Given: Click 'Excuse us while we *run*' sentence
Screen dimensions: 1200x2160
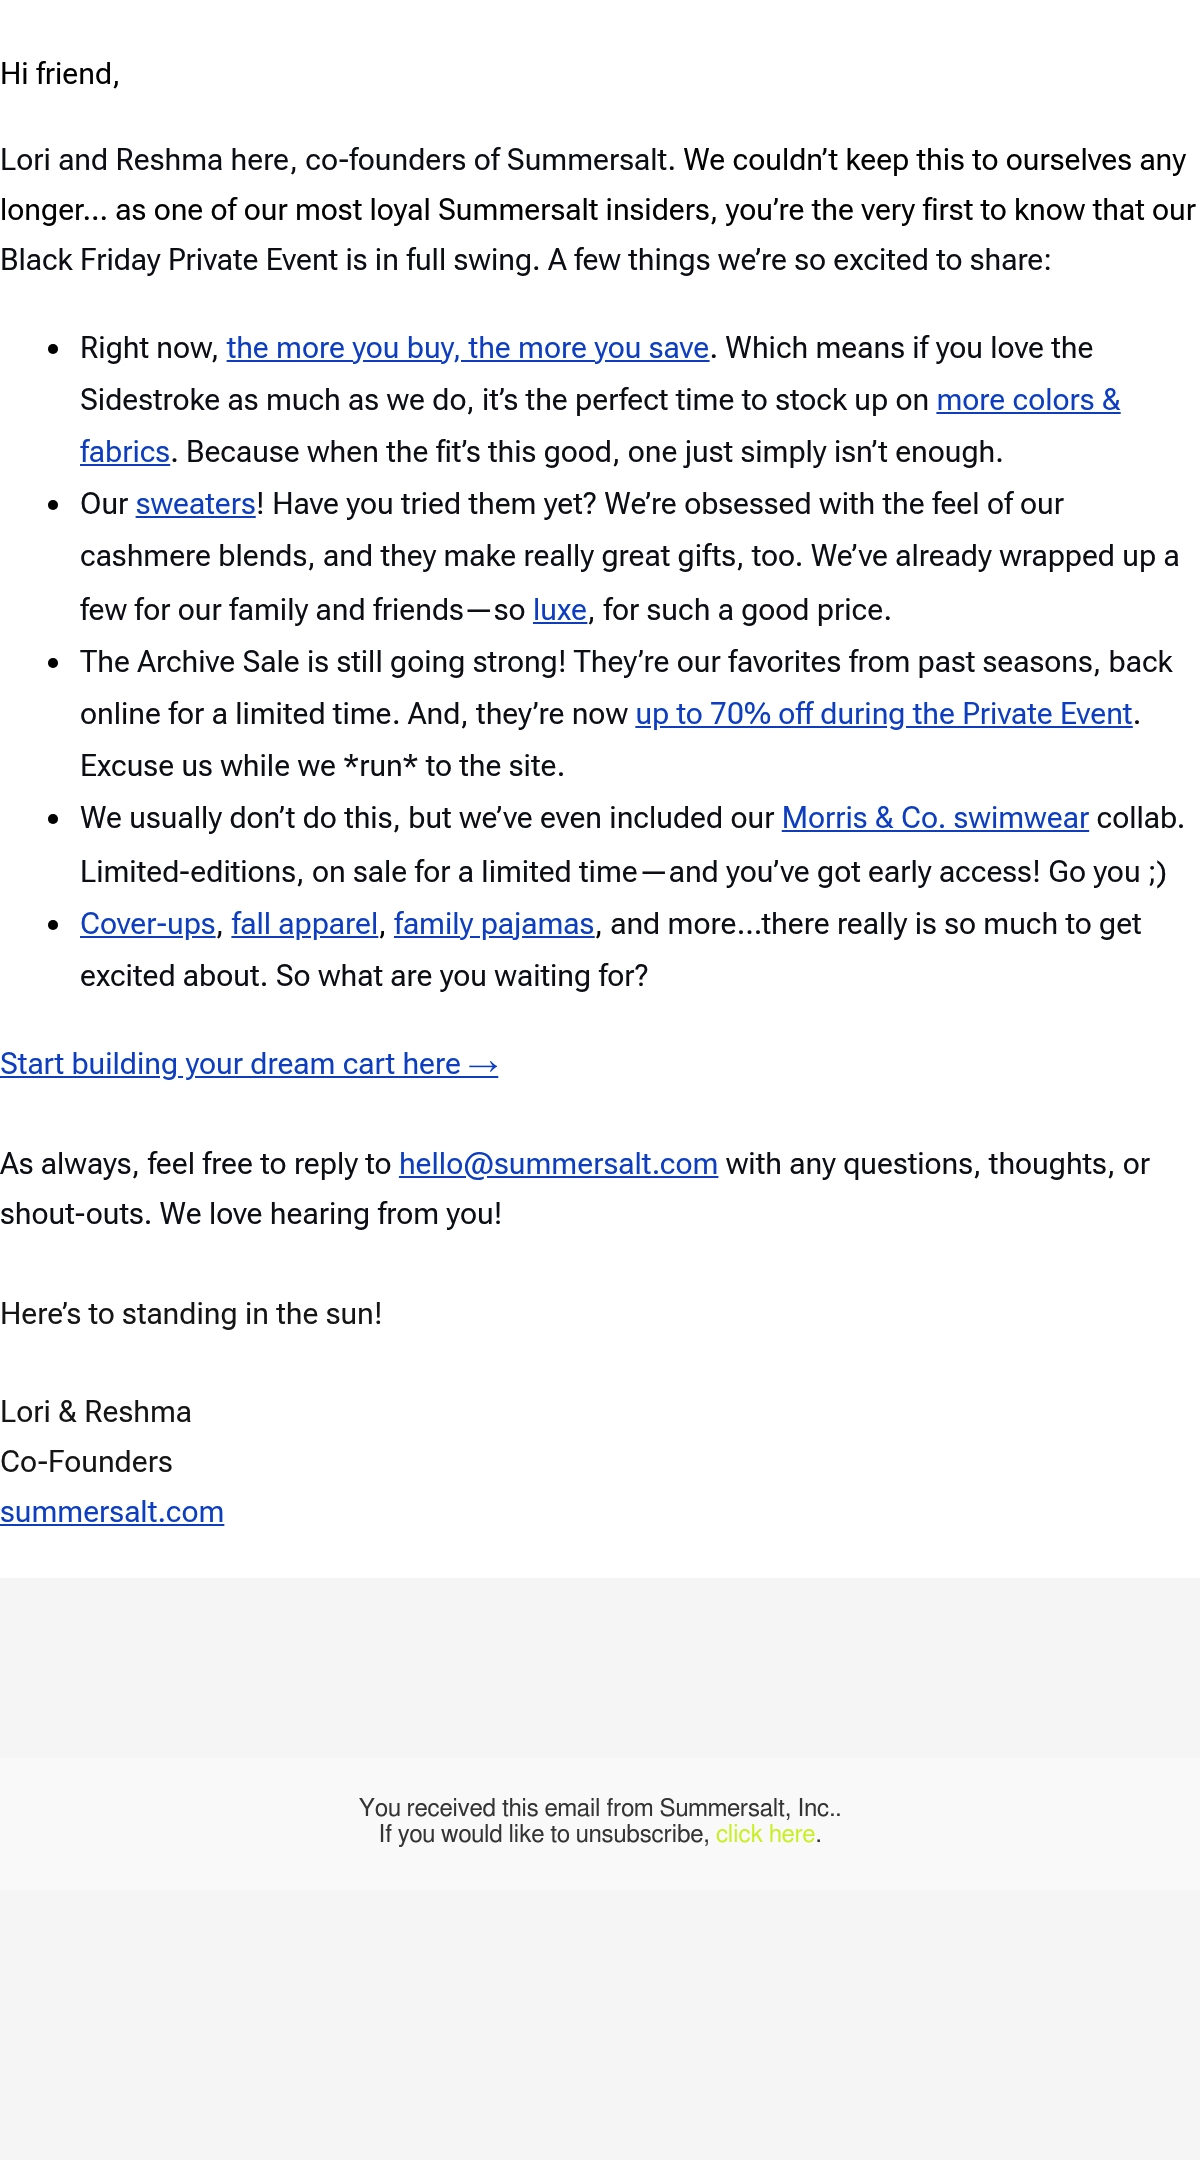Looking at the screenshot, I should pyautogui.click(x=322, y=766).
